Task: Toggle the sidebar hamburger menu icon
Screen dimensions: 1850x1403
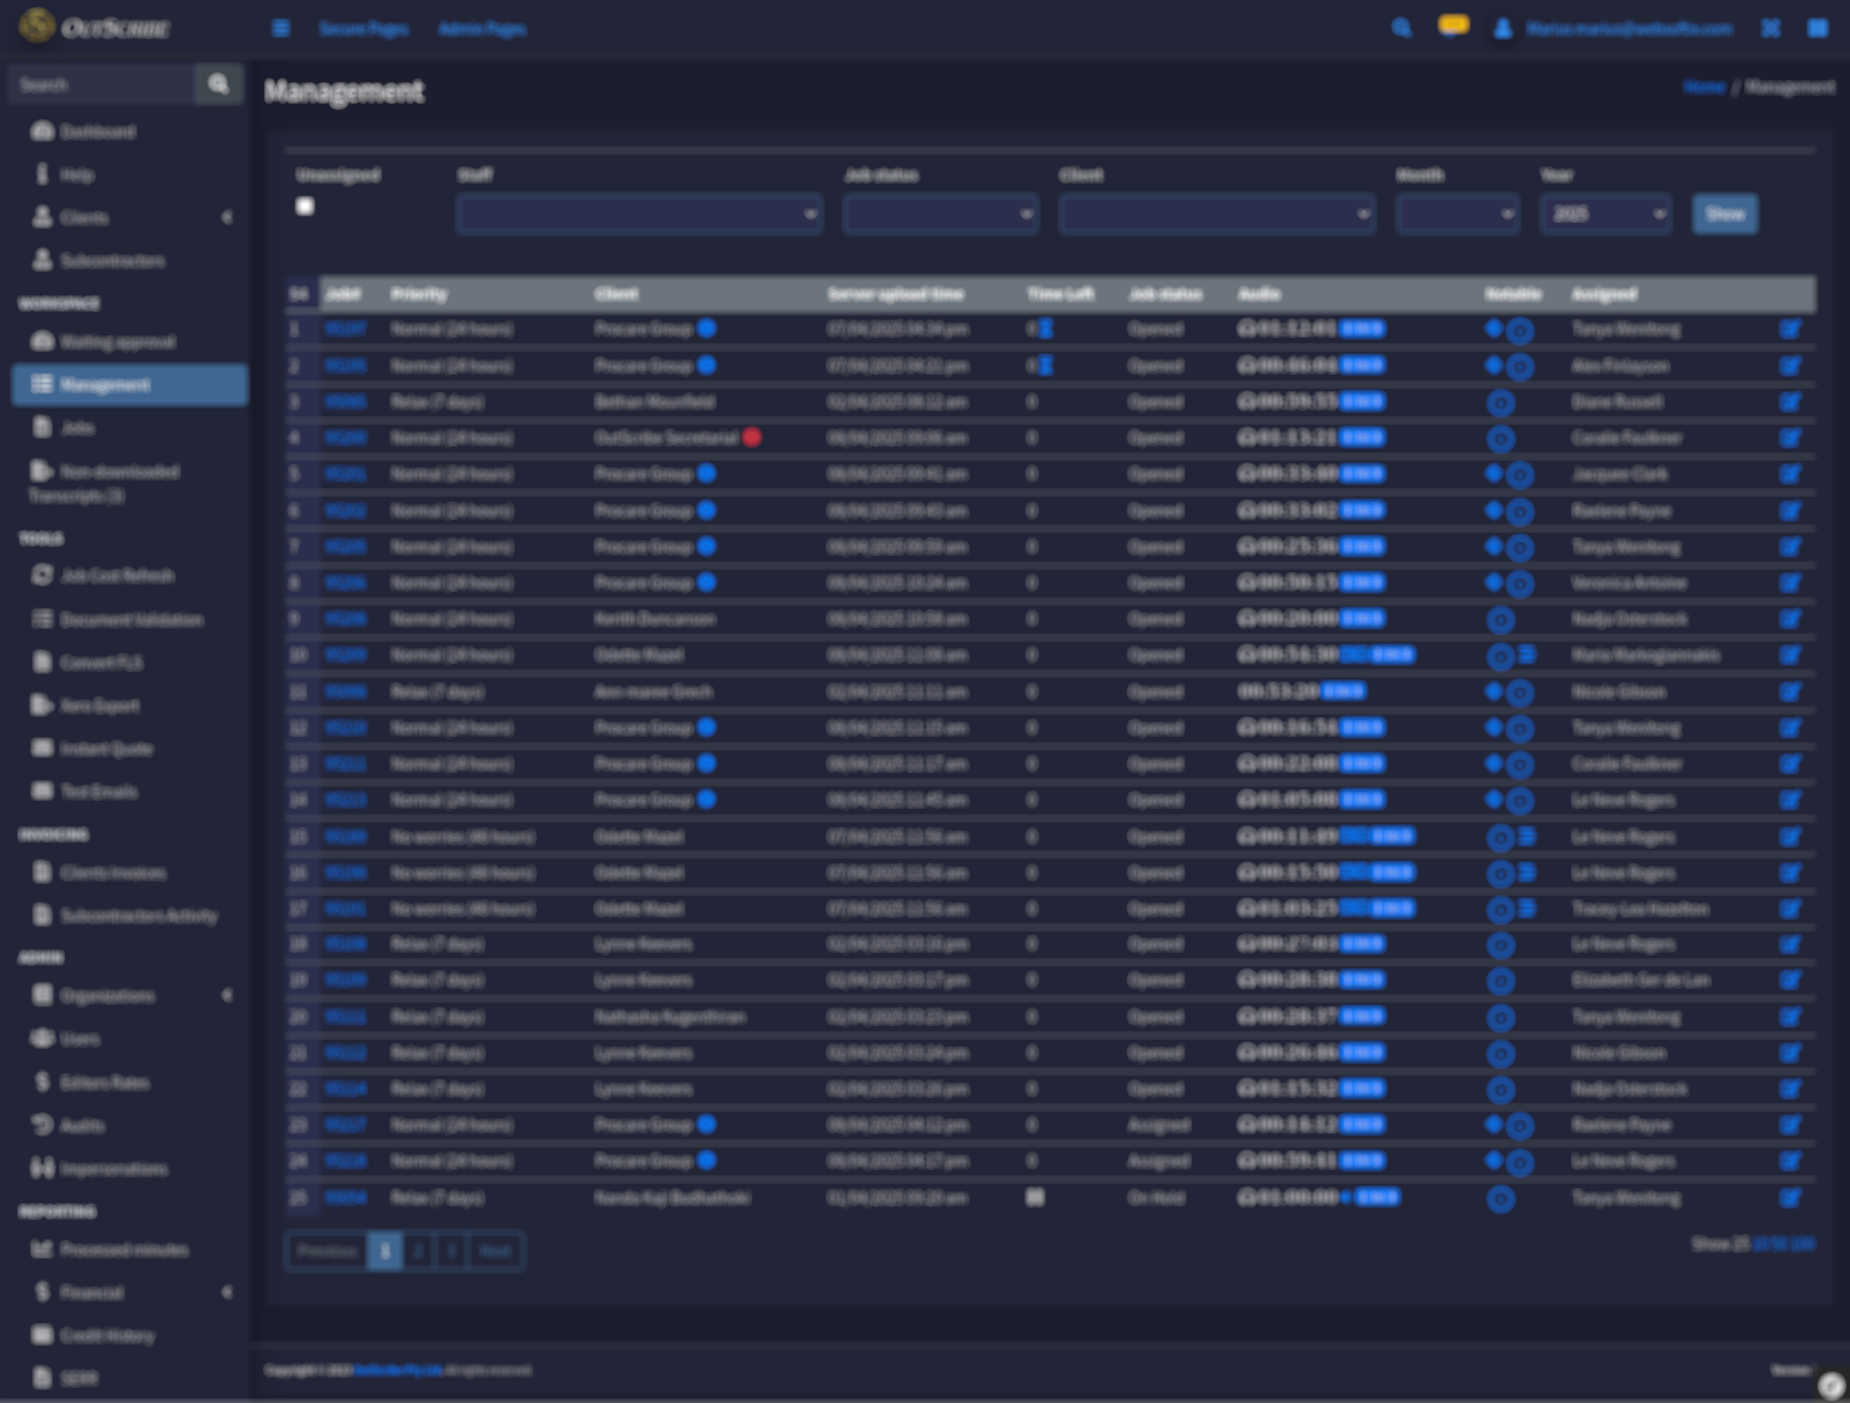Action: point(281,28)
